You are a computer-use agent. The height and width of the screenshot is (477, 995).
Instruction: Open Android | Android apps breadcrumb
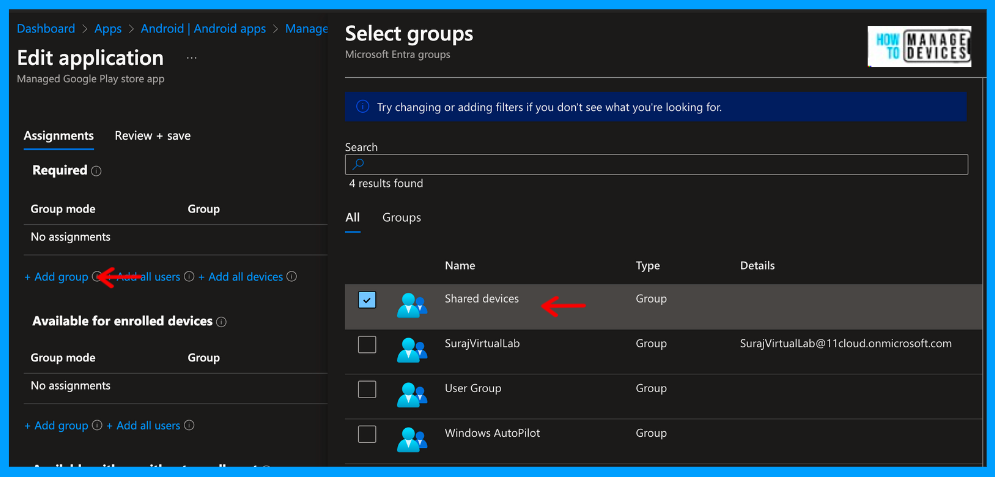click(203, 29)
